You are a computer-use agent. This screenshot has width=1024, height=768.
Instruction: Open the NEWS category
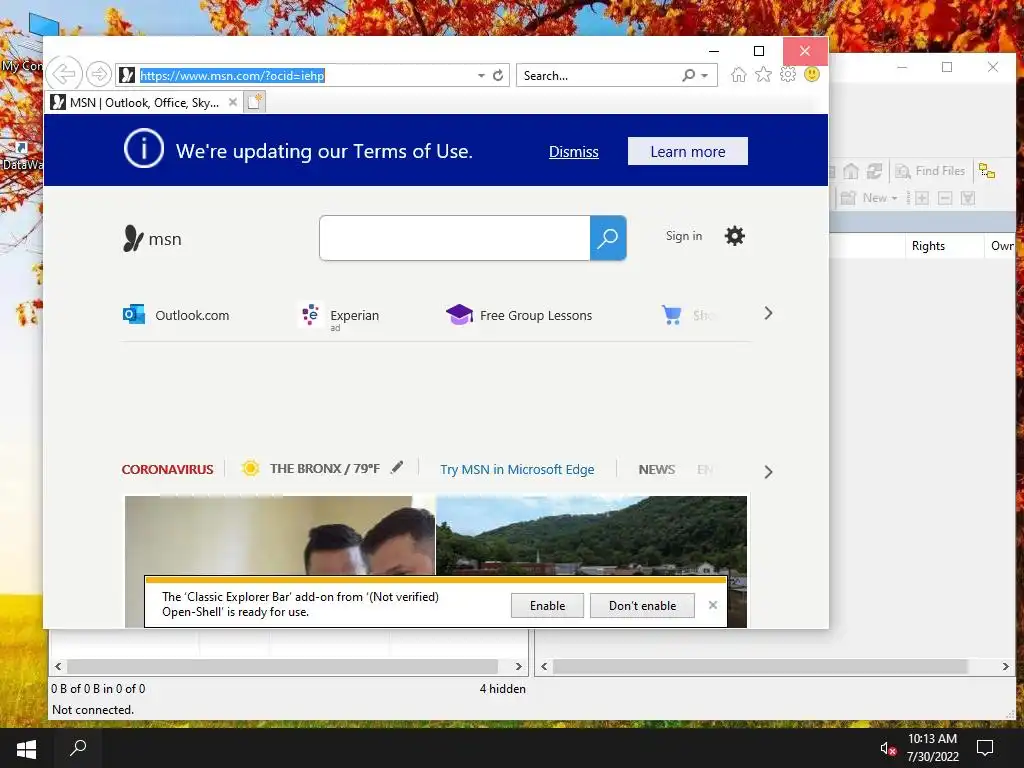point(656,469)
